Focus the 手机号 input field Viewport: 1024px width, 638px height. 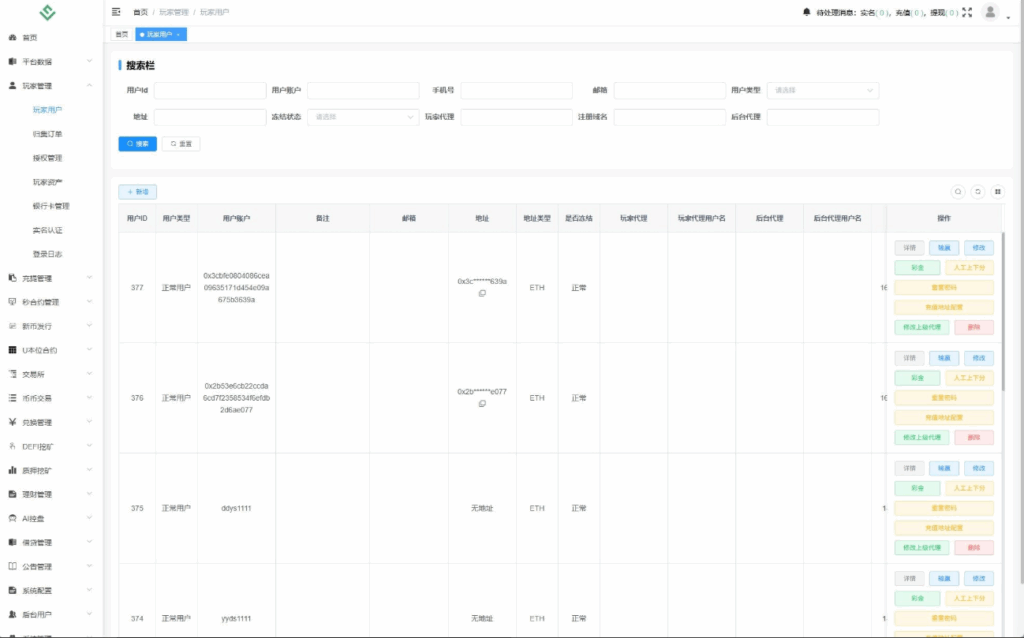[517, 90]
